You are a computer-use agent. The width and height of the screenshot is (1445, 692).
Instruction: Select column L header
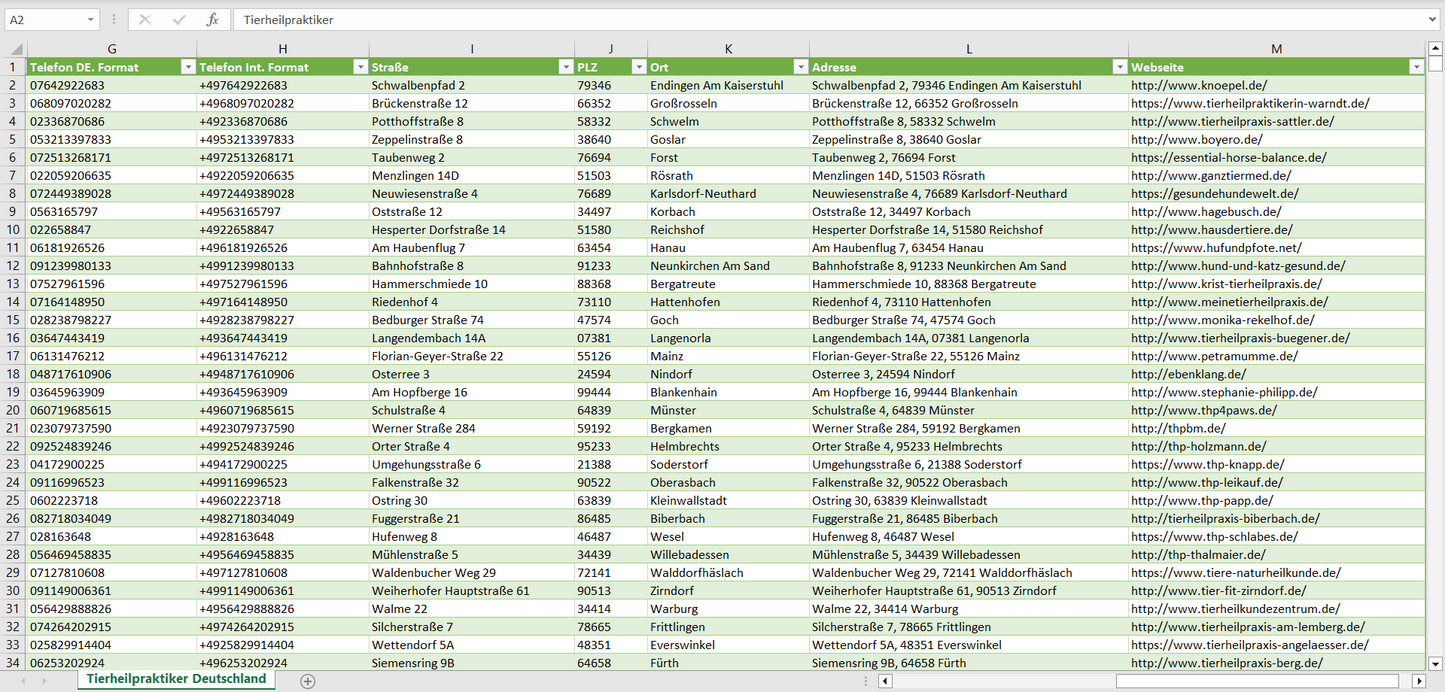[x=968, y=49]
